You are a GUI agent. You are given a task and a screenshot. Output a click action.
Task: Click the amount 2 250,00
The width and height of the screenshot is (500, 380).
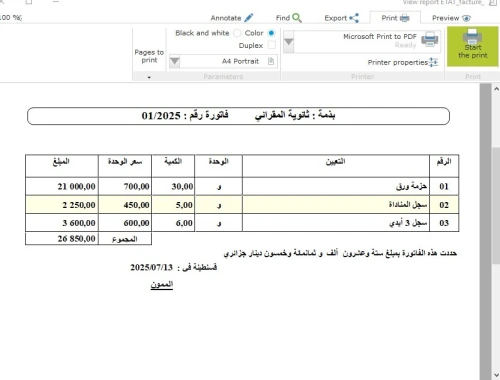(79, 205)
